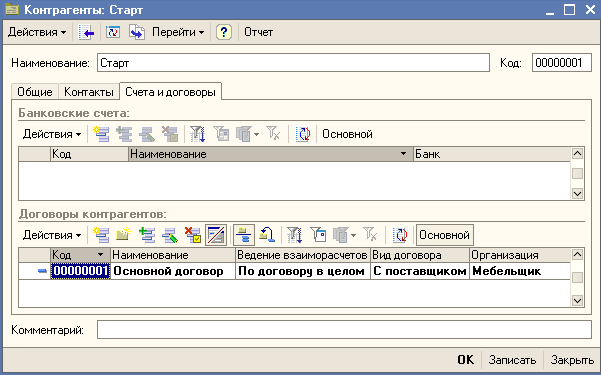
Task: Click the Основной договор cell
Action: pos(173,271)
